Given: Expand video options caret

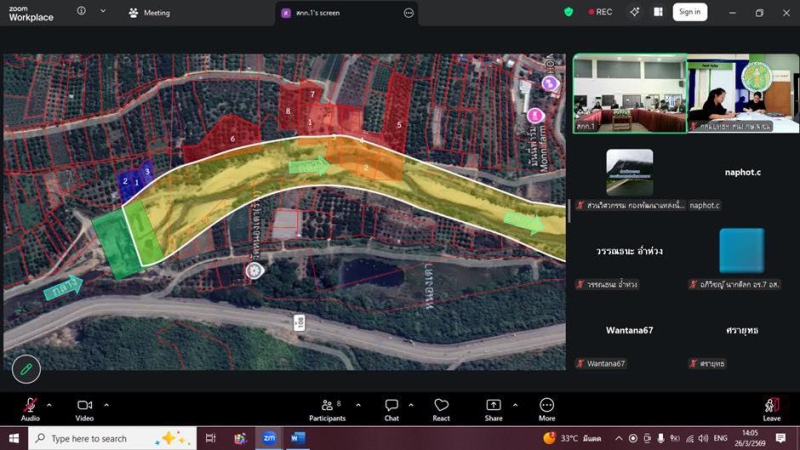Looking at the screenshot, I should pyautogui.click(x=106, y=405).
